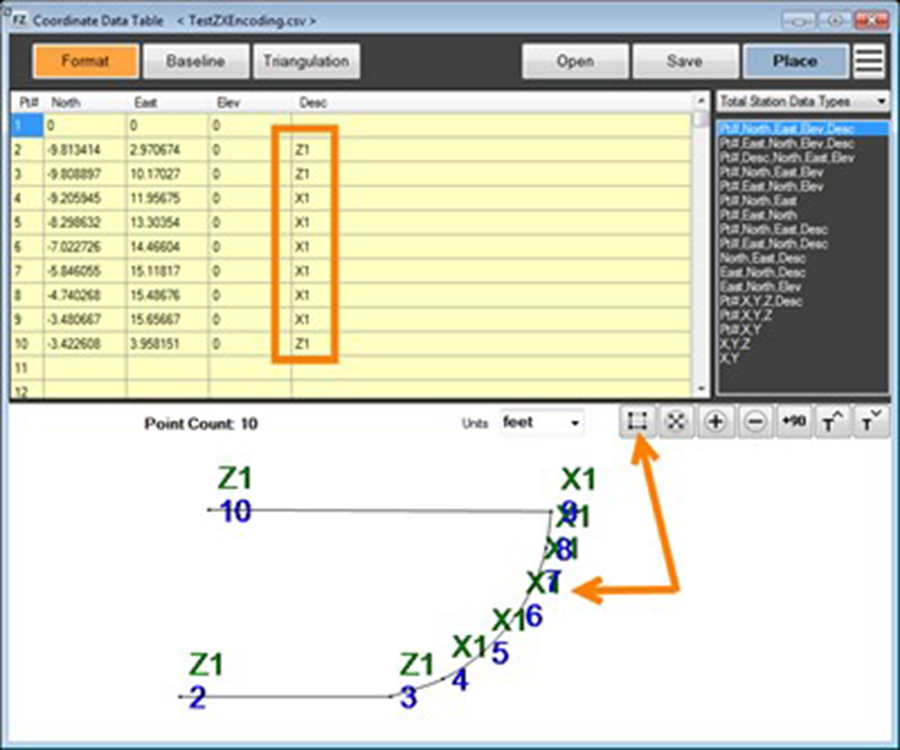Click the connect-points rectangle icon
This screenshot has height=750, width=900.
click(x=634, y=422)
